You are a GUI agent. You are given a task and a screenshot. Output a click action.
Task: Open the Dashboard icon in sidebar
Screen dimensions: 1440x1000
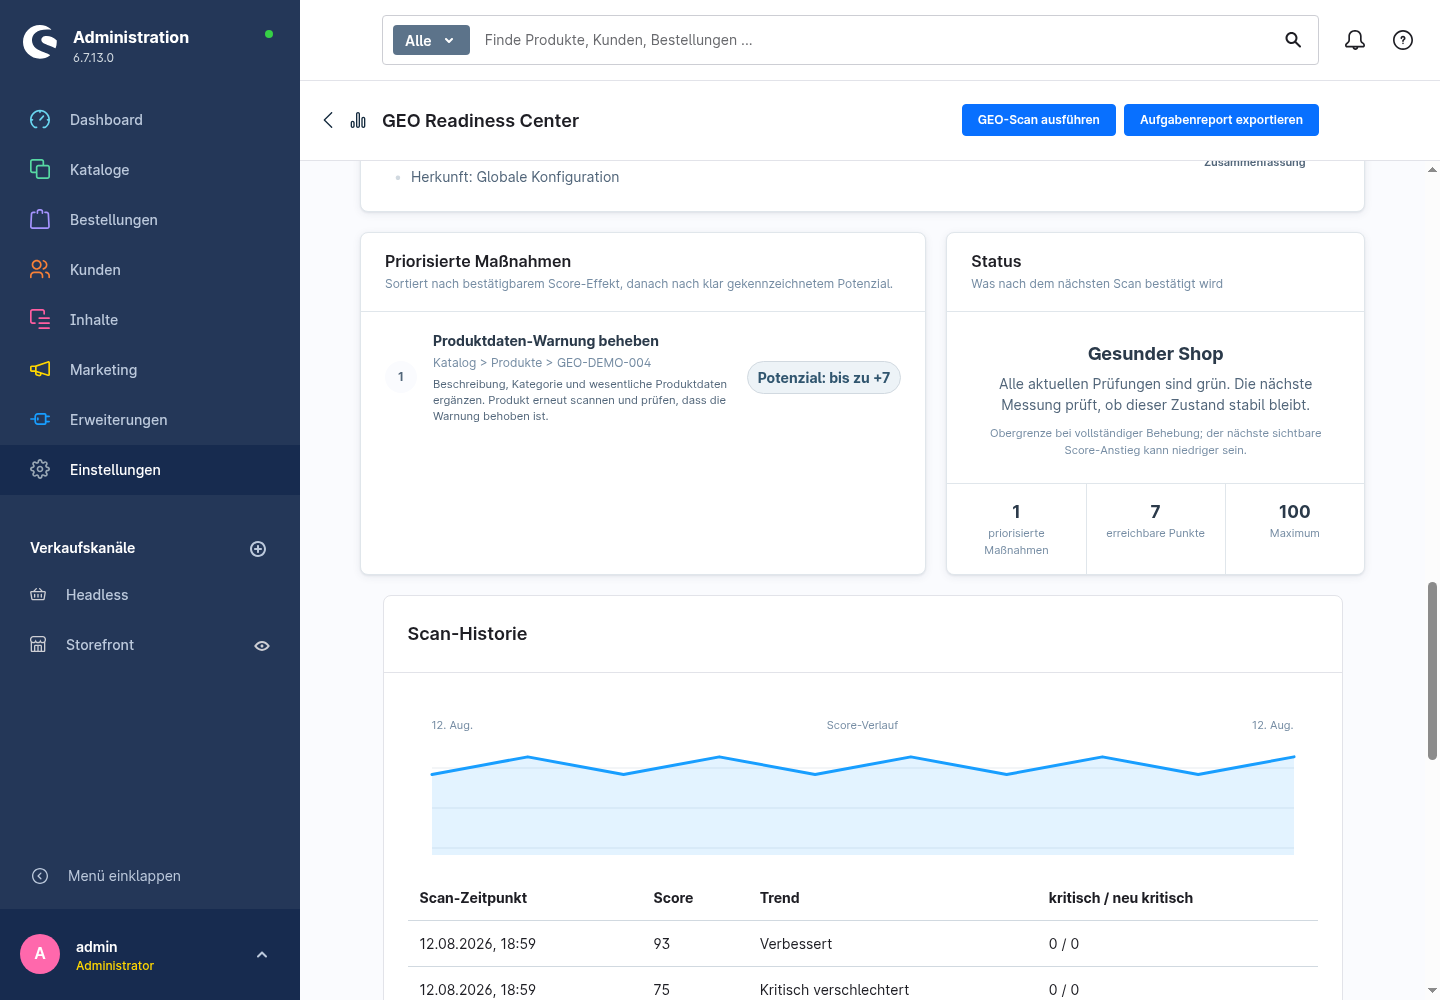(40, 120)
